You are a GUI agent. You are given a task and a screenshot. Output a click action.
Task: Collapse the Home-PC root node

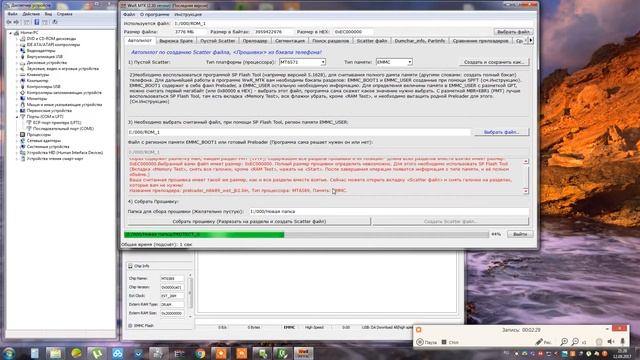(x=11, y=33)
